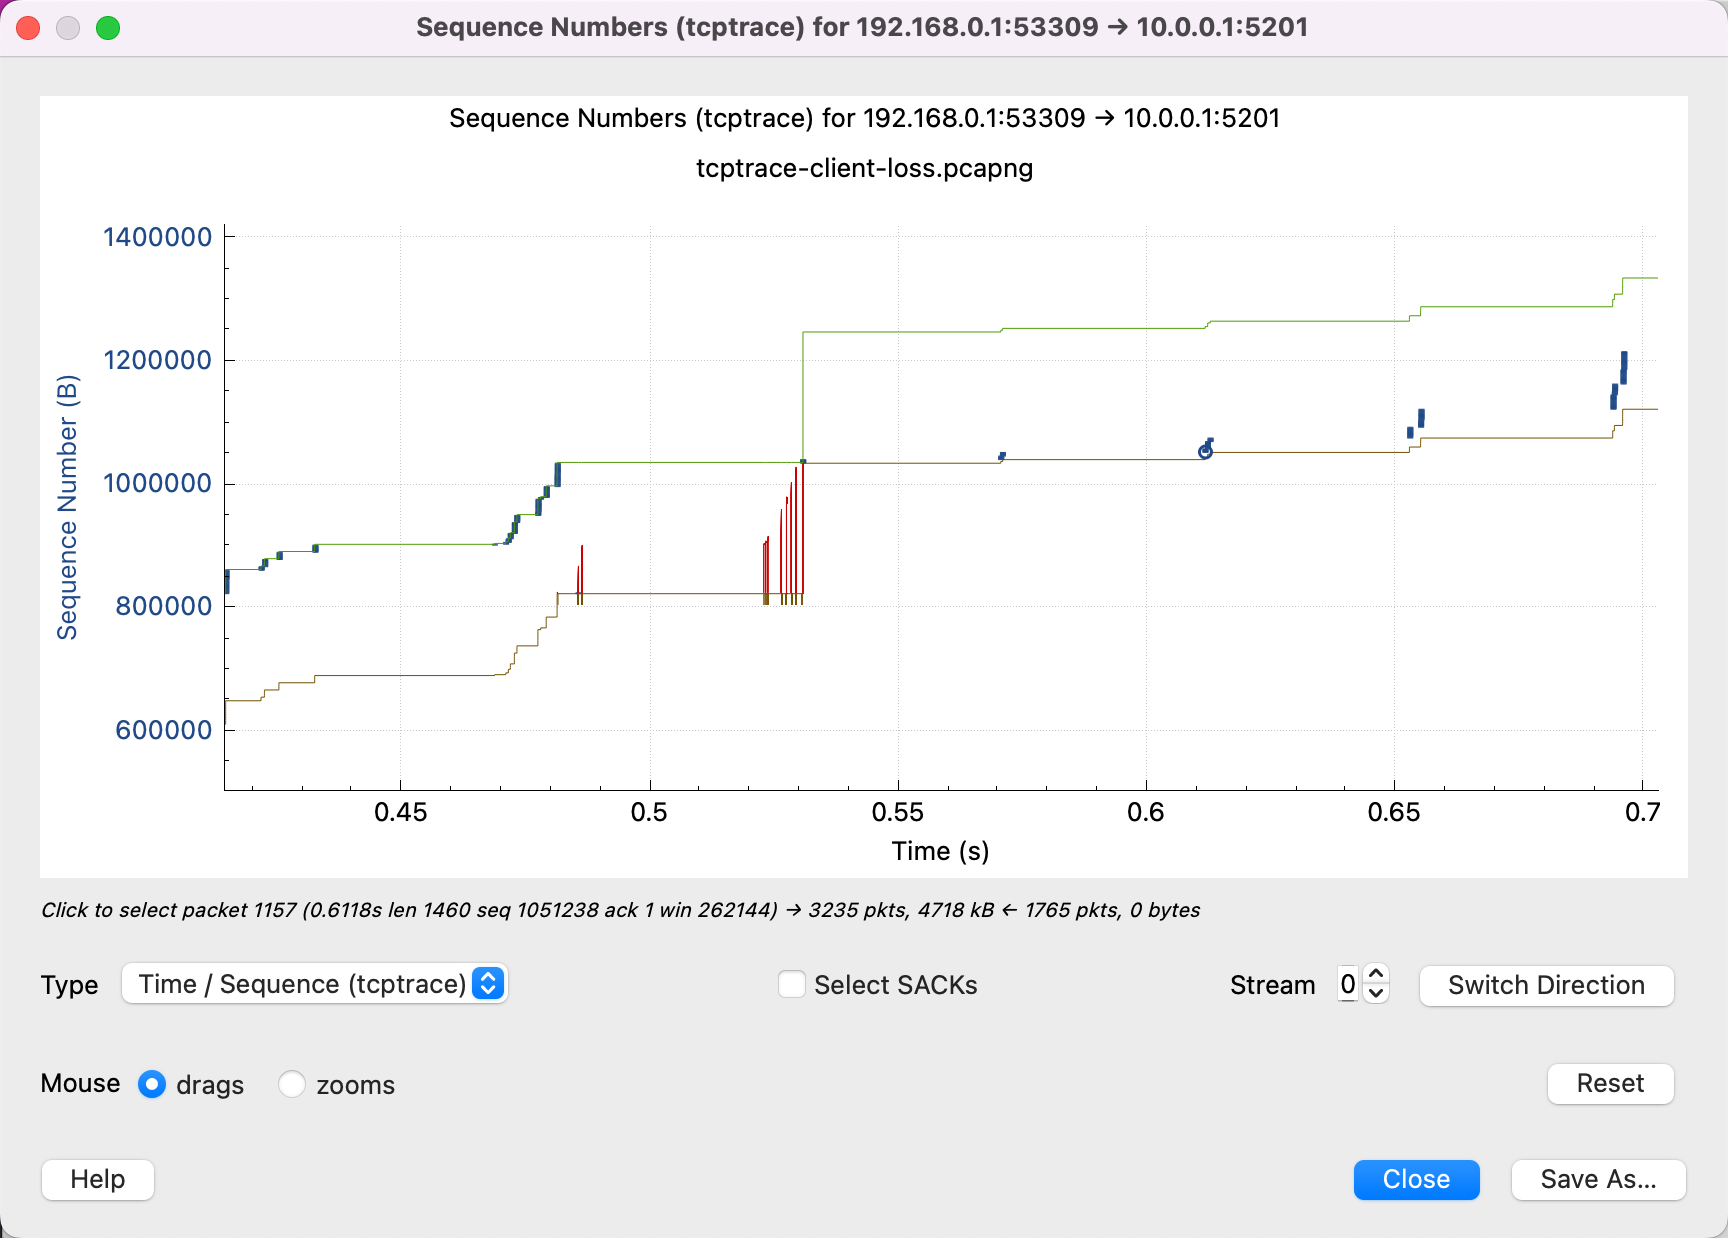Viewport: 1728px width, 1238px height.
Task: Click Save As to export graph
Action: [1598, 1180]
